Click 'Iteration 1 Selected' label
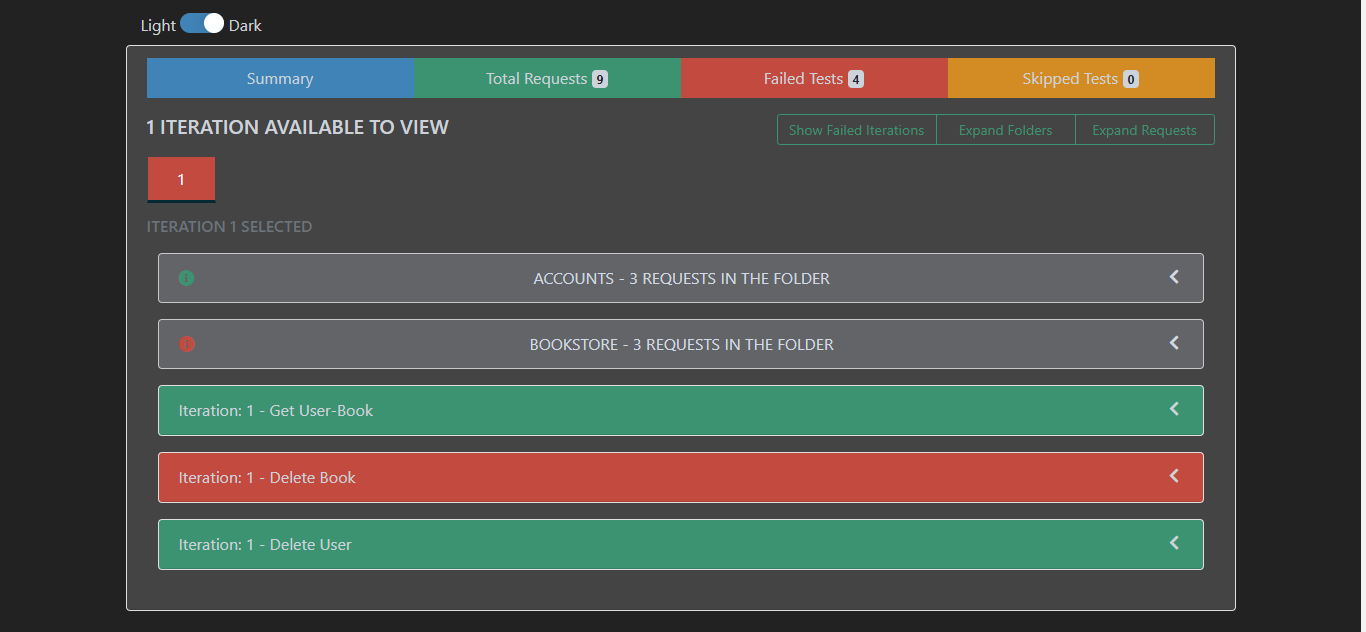Image resolution: width=1366 pixels, height=632 pixels. pos(229,227)
